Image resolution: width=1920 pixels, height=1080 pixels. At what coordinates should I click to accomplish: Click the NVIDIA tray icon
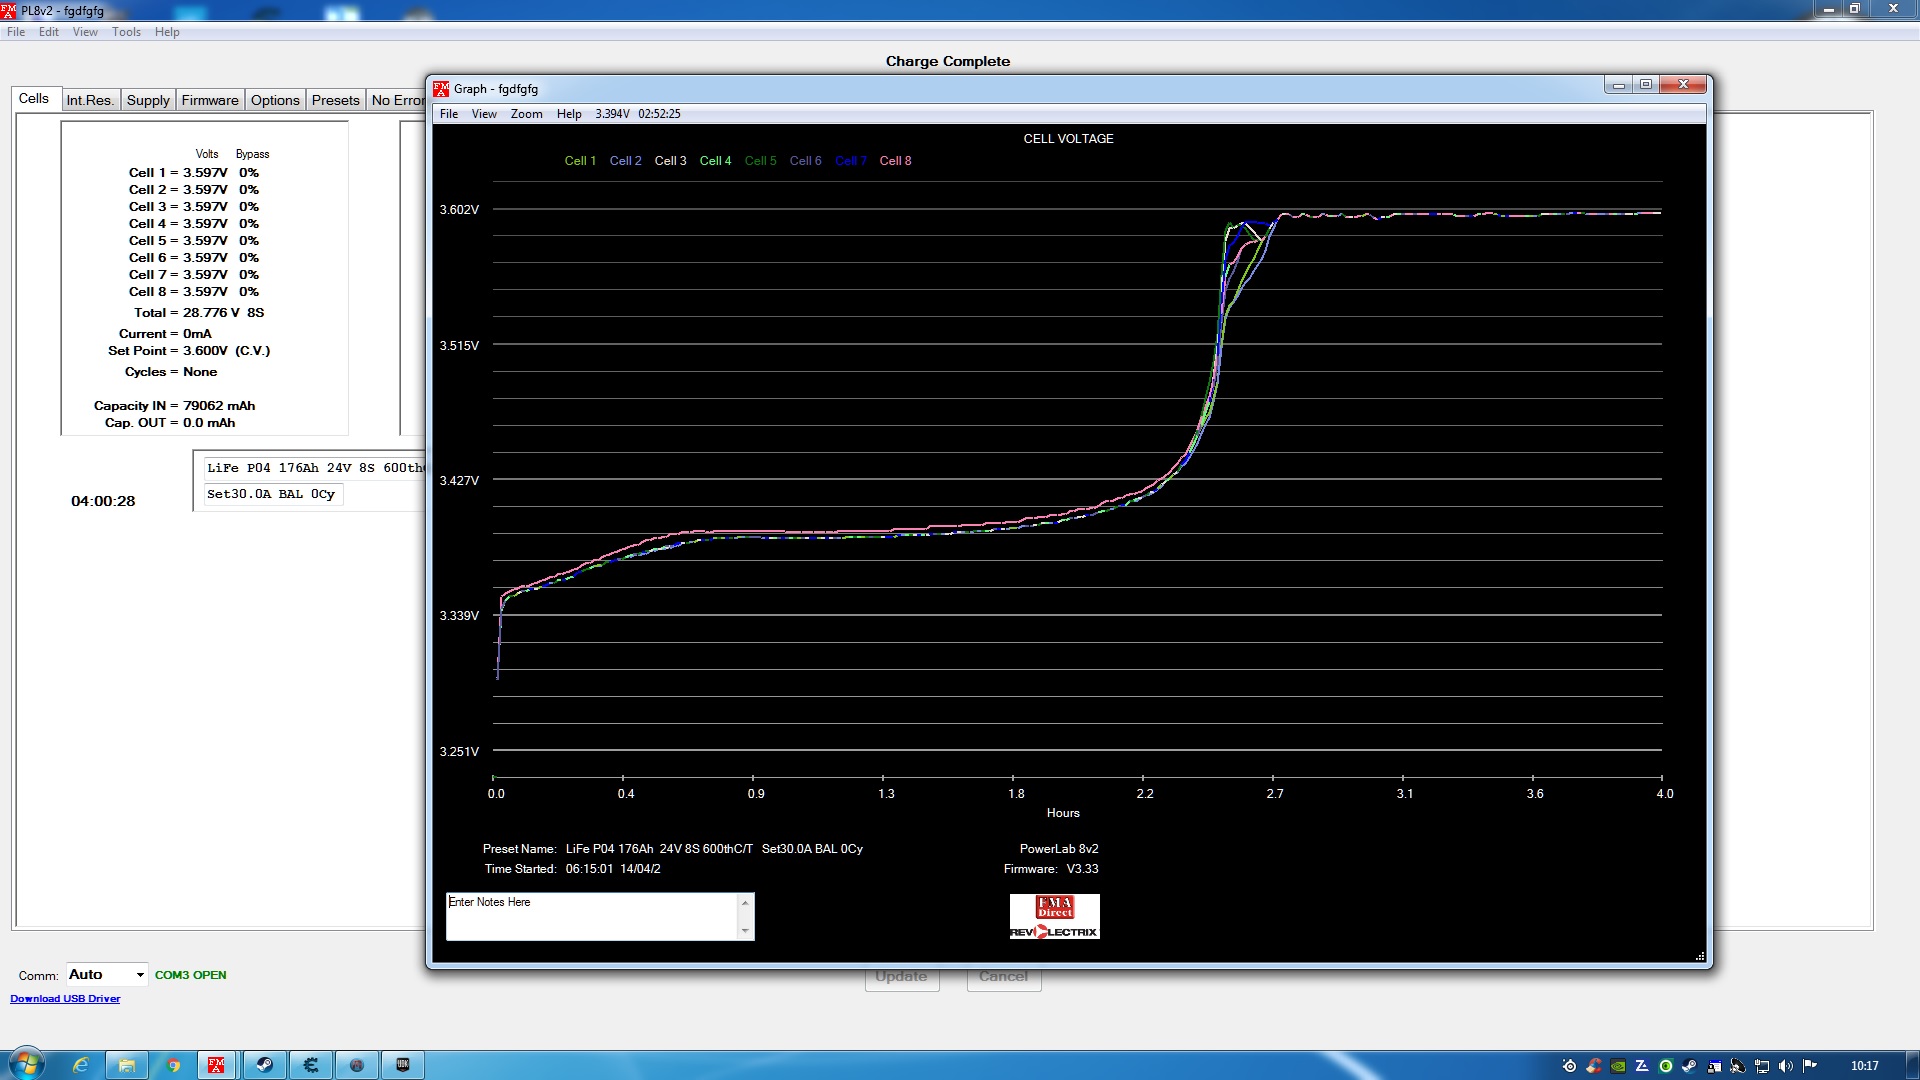(1618, 1066)
